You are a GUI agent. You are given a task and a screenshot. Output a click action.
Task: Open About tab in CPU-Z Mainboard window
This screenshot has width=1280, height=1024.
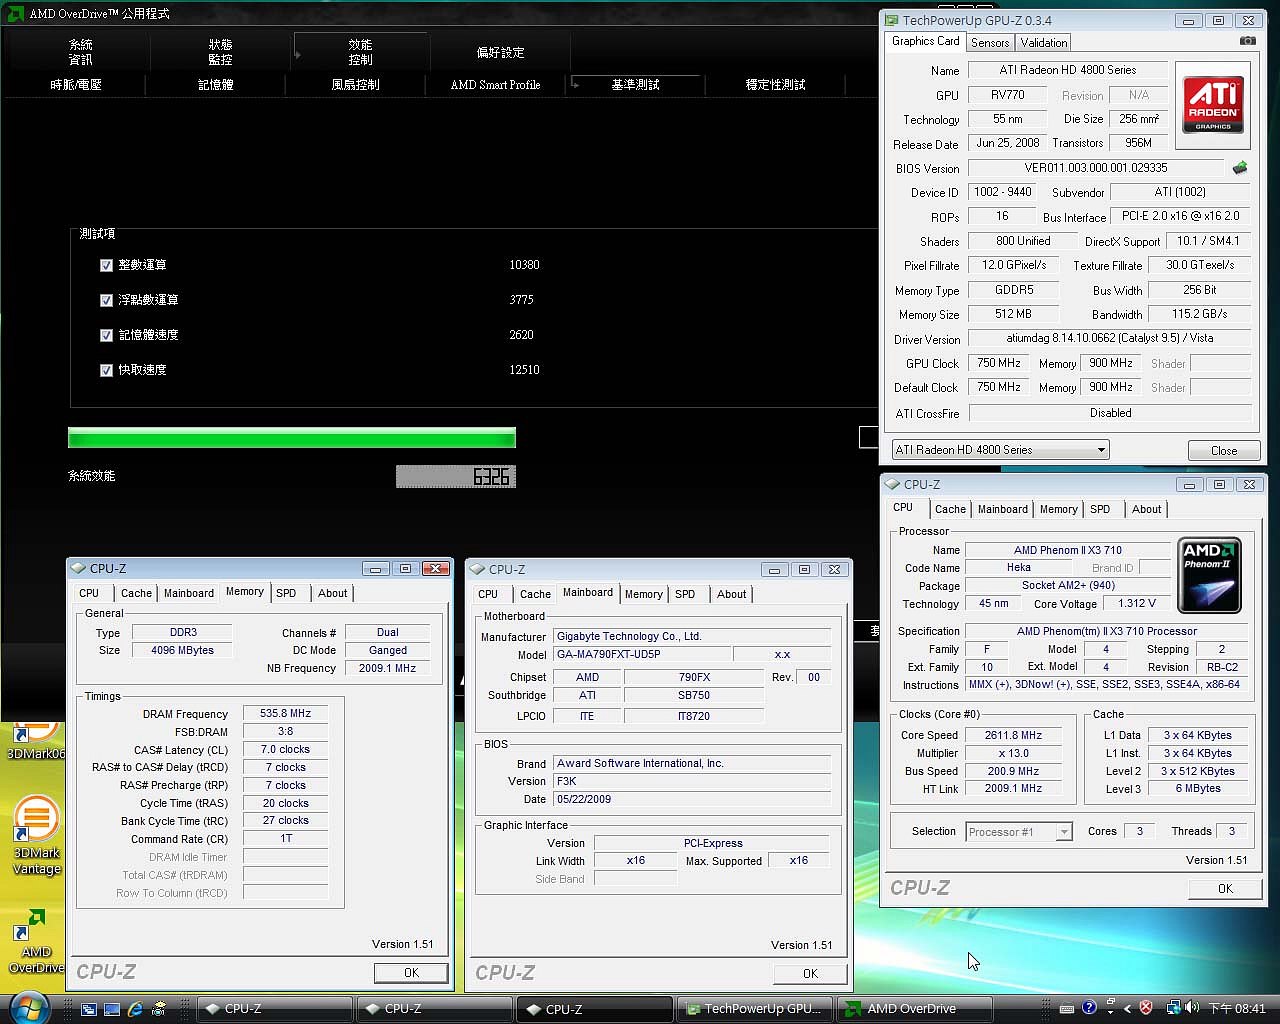(x=731, y=594)
